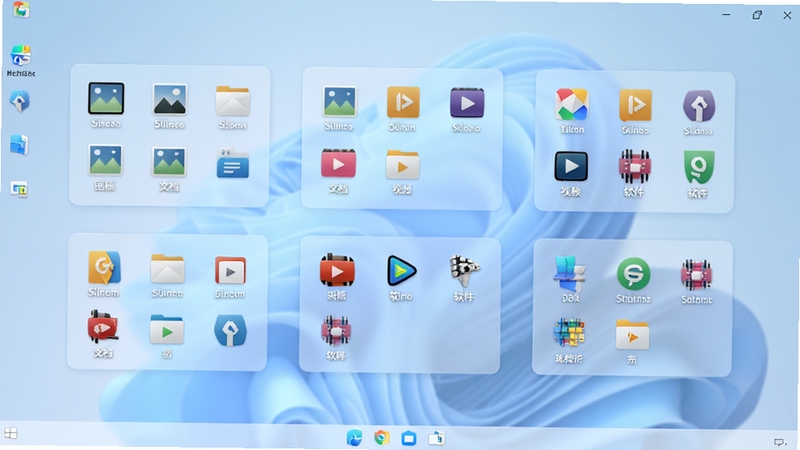Viewport: 800px width, 450px height.
Task: Open the black-and-white checkered cone icon
Action: pyautogui.click(x=464, y=271)
